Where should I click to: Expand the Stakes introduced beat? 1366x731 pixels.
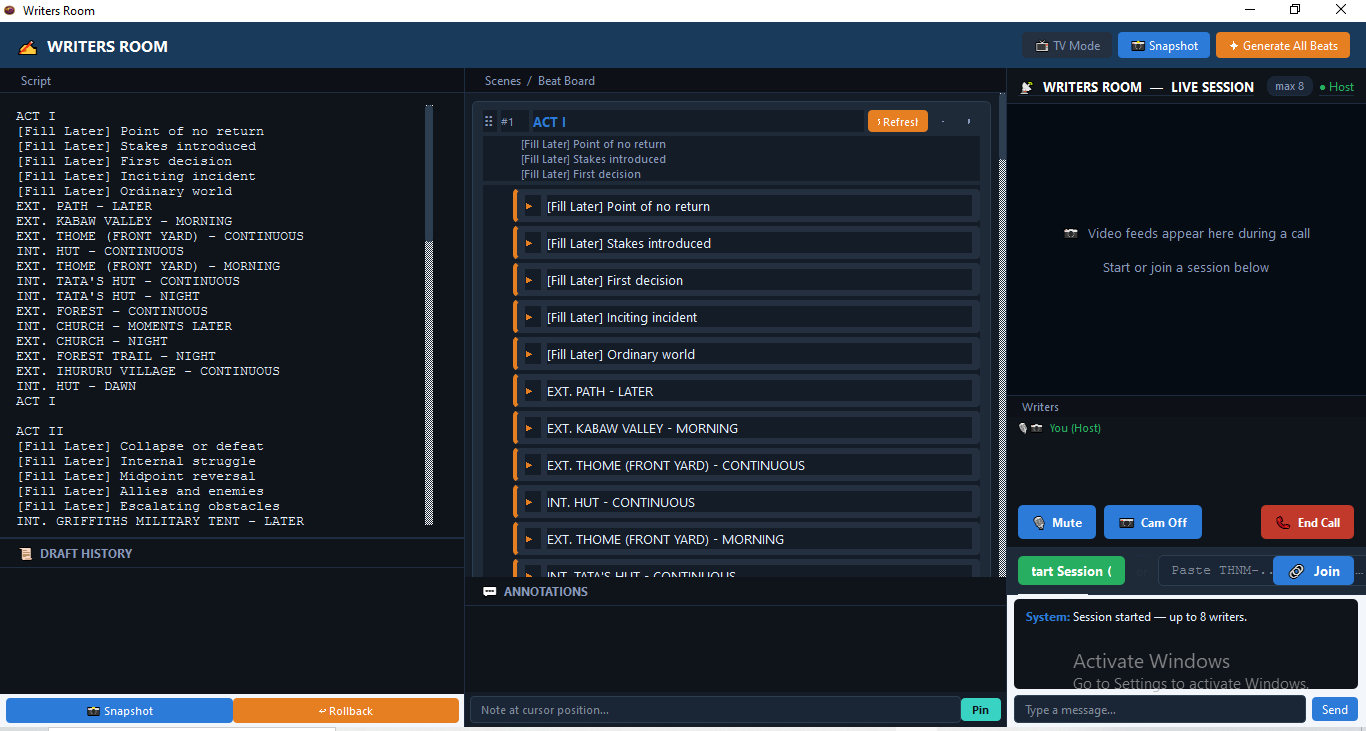click(x=529, y=243)
